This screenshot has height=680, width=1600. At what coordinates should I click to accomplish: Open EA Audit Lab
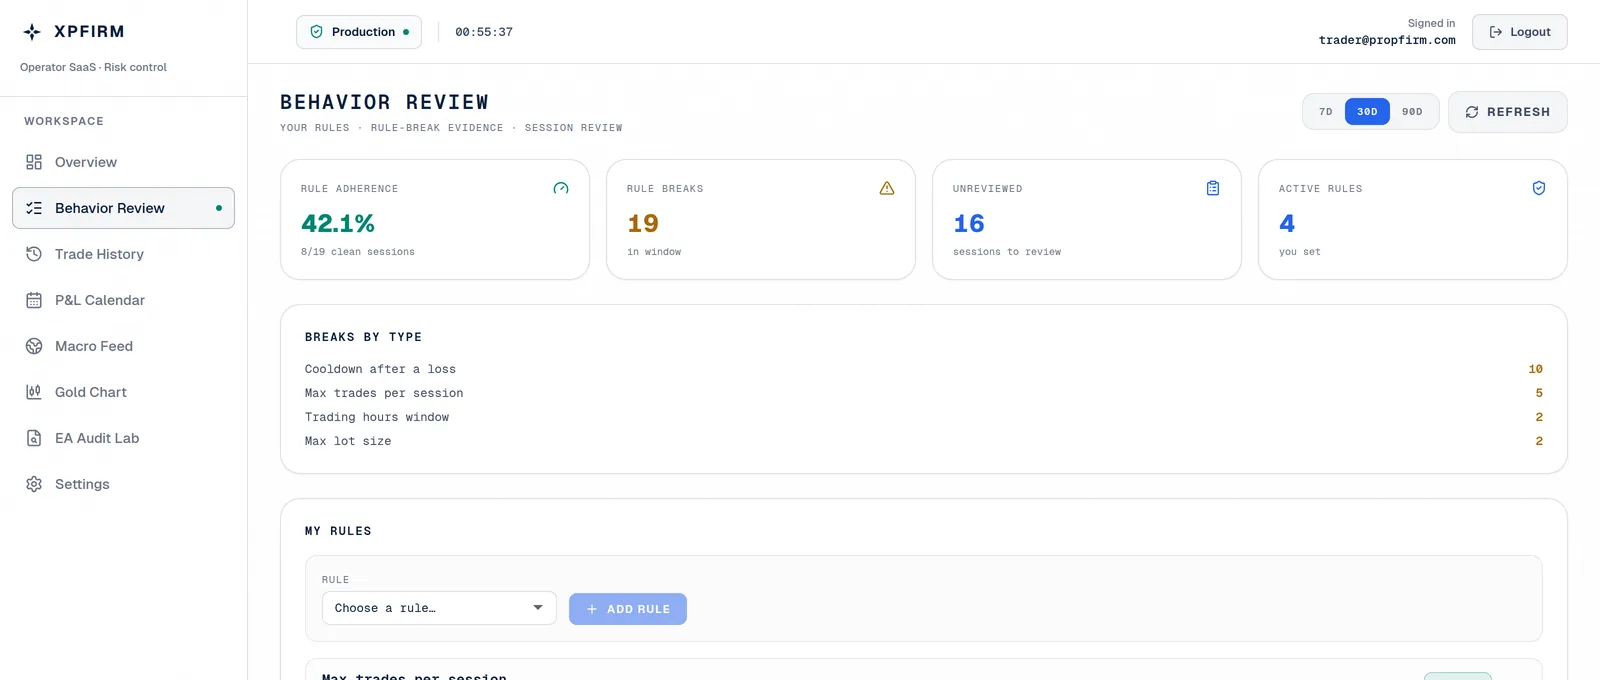point(123,438)
